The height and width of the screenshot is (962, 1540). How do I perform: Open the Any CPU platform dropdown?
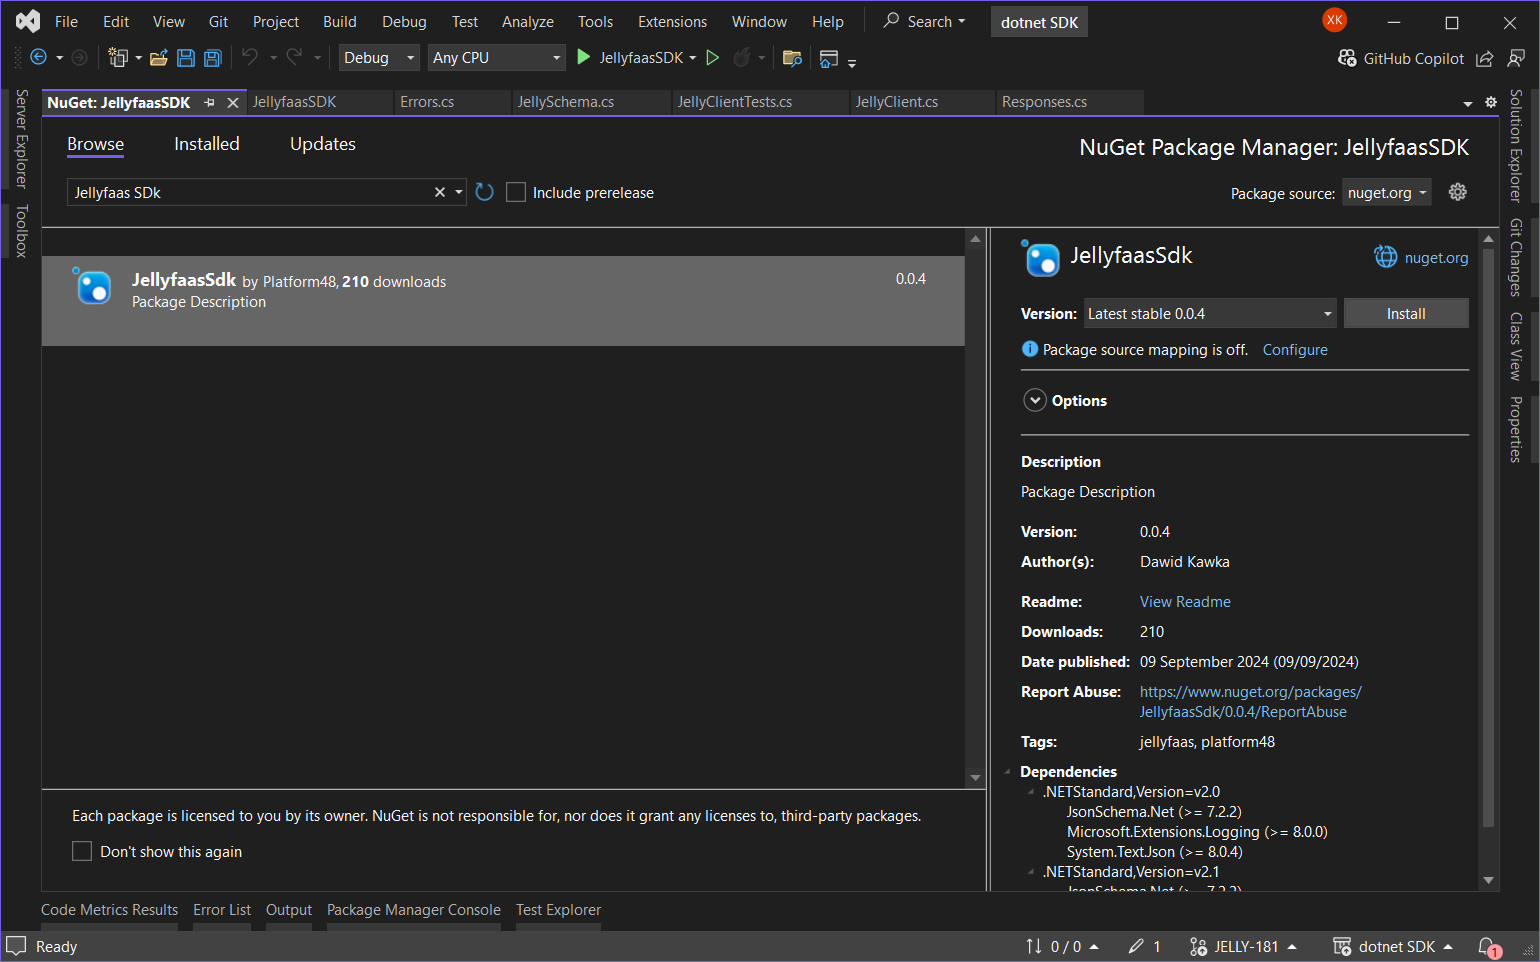(497, 58)
